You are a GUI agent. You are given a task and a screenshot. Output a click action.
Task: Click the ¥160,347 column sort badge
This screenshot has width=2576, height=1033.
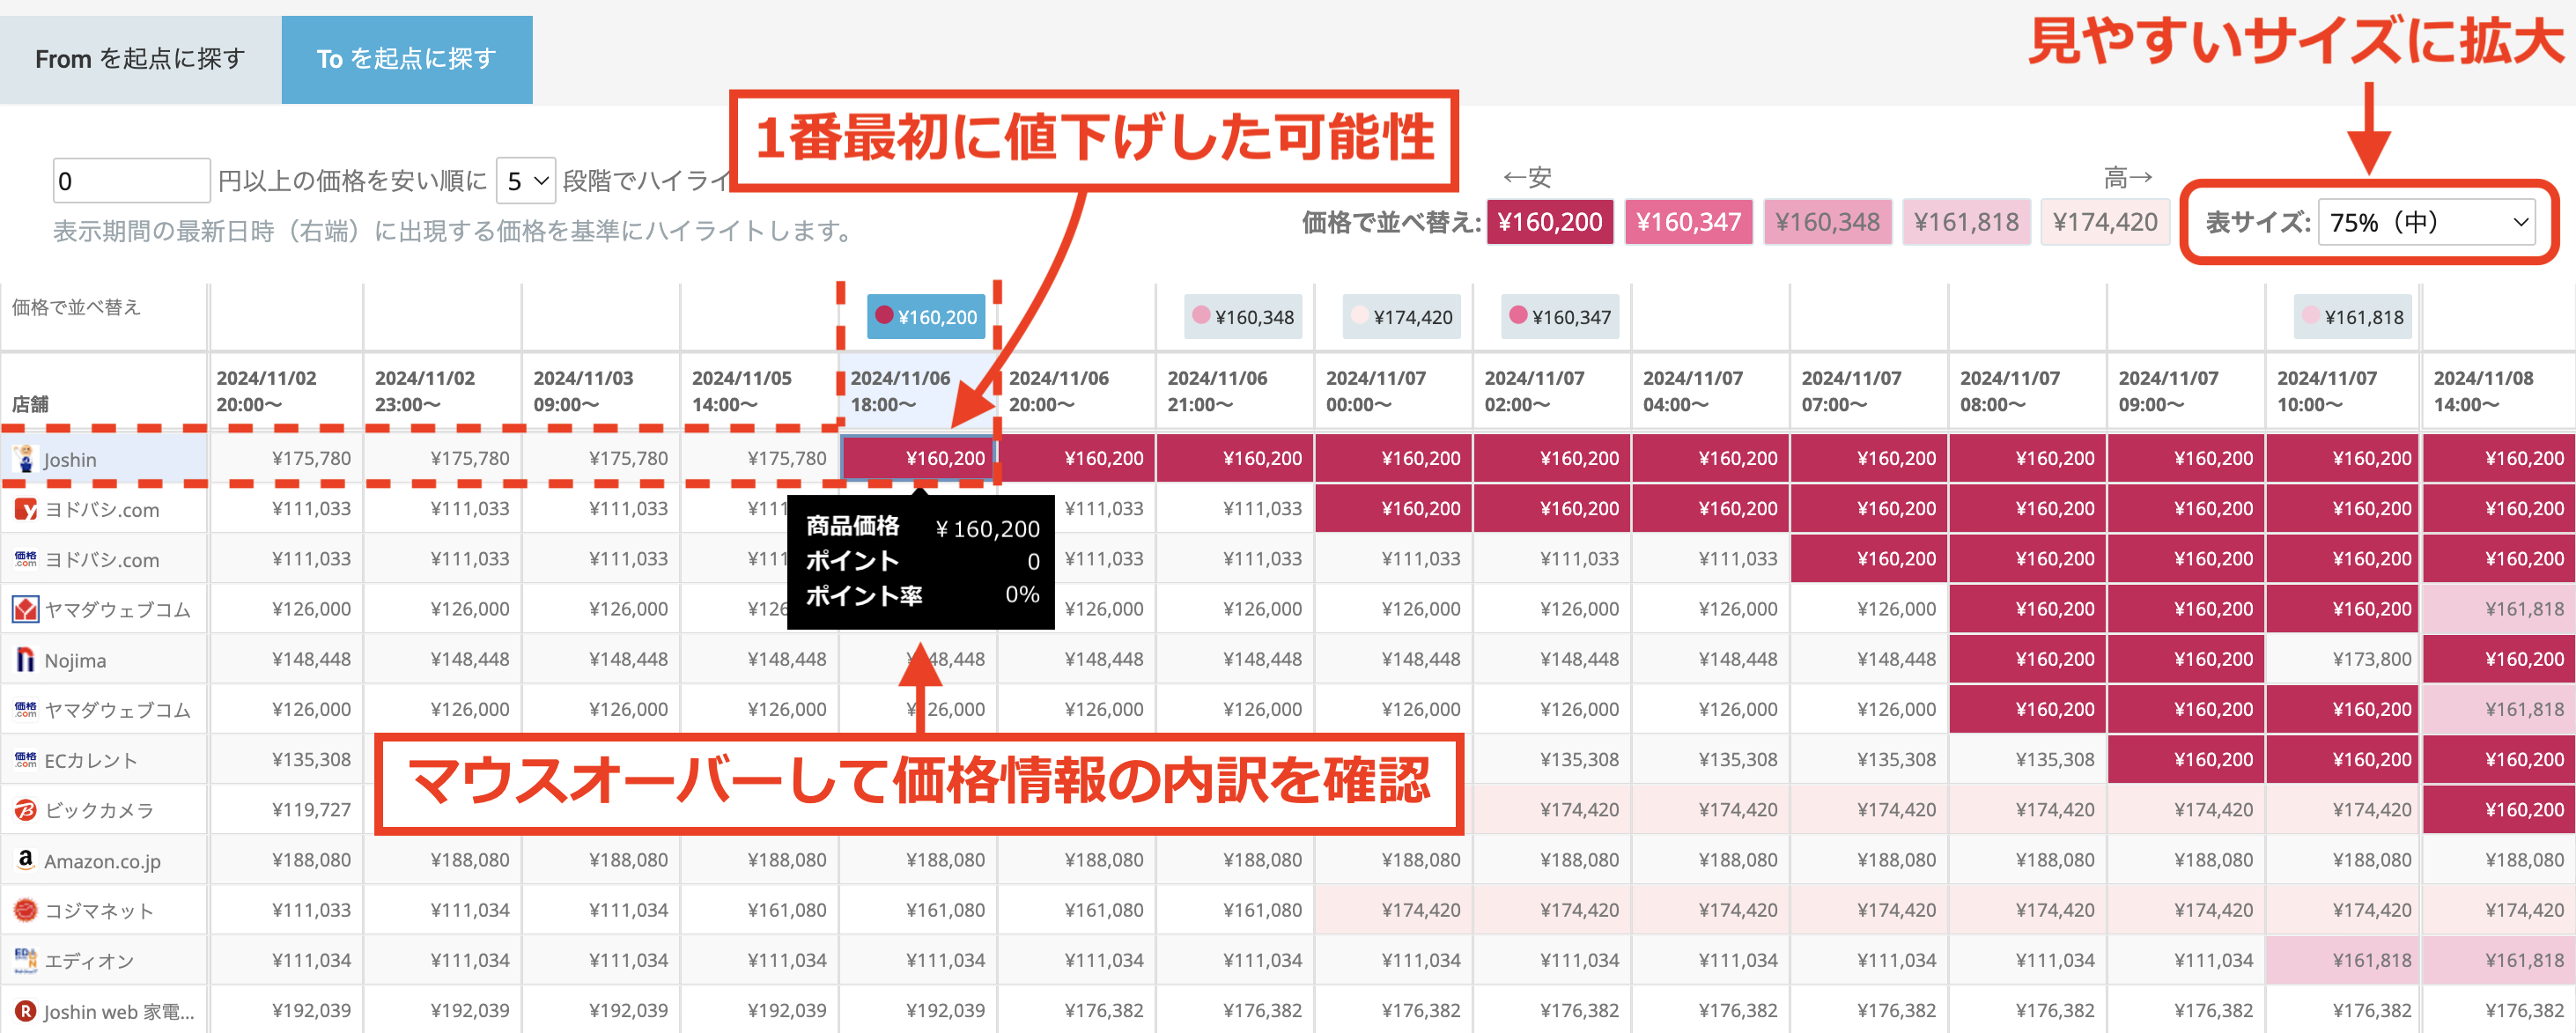tap(1559, 317)
